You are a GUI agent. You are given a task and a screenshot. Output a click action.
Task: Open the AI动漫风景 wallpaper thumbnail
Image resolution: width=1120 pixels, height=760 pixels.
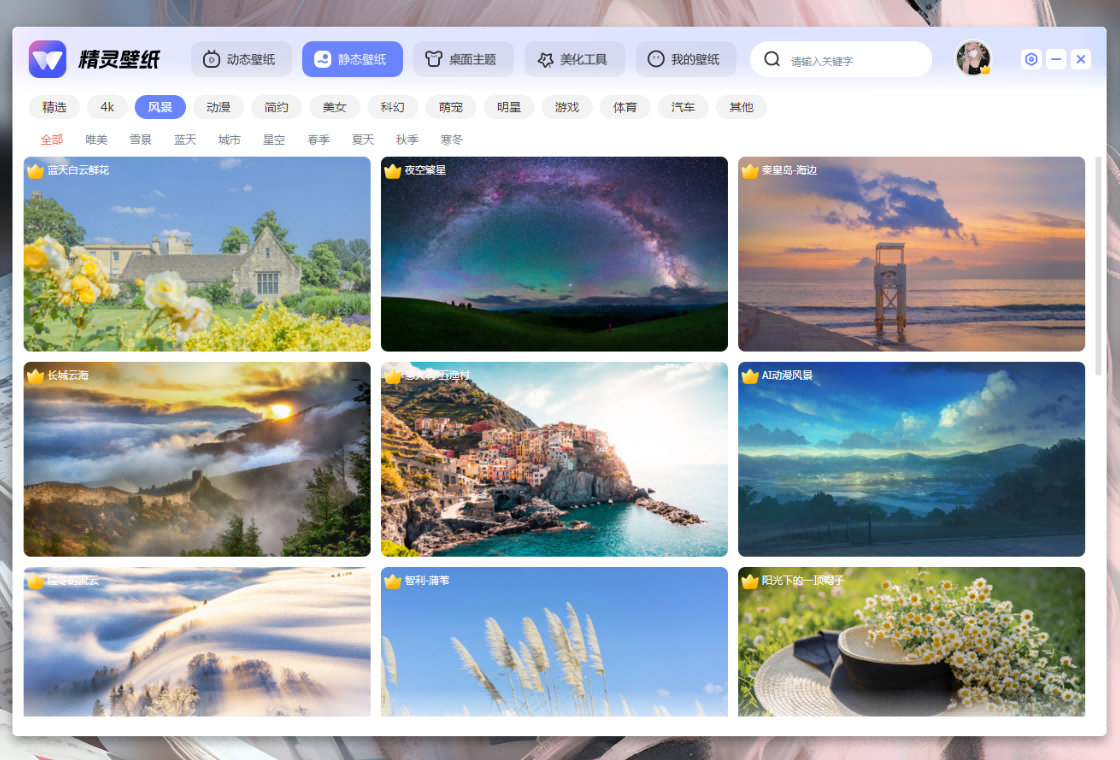(x=911, y=459)
